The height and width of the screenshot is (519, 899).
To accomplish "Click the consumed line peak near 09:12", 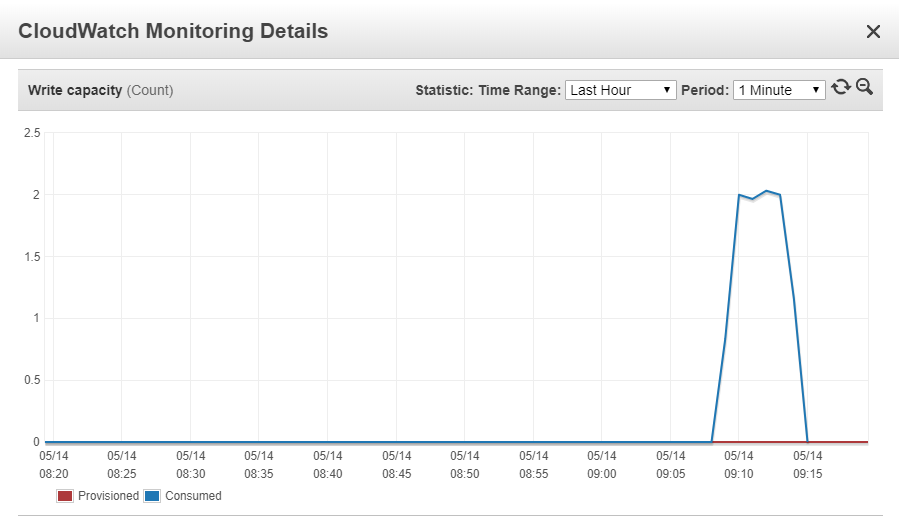I will (x=766, y=191).
